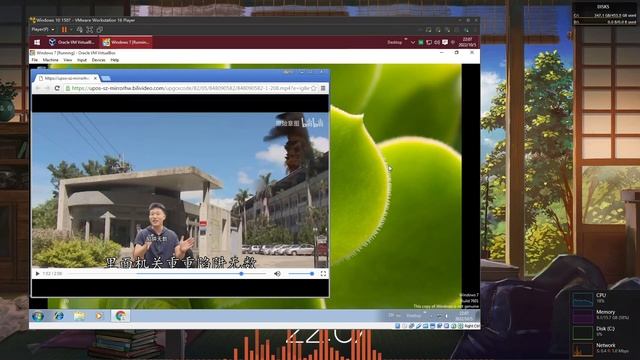
Task: Switch to the Oracle VM VirtualBox taskbar button
Action: point(72,42)
